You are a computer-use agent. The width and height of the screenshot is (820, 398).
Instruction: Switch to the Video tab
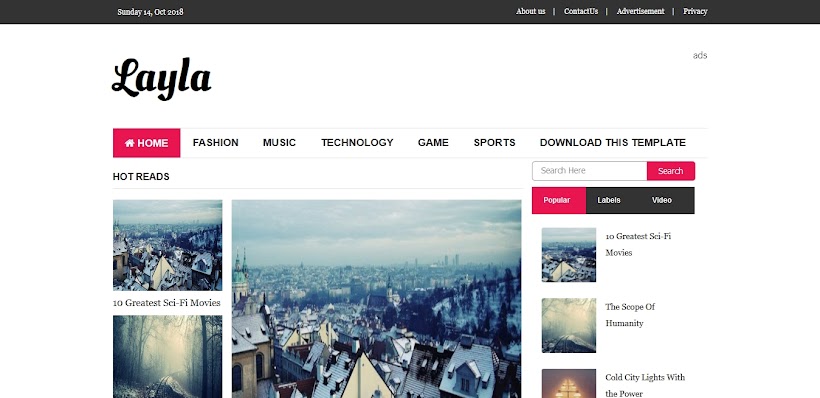click(x=662, y=200)
